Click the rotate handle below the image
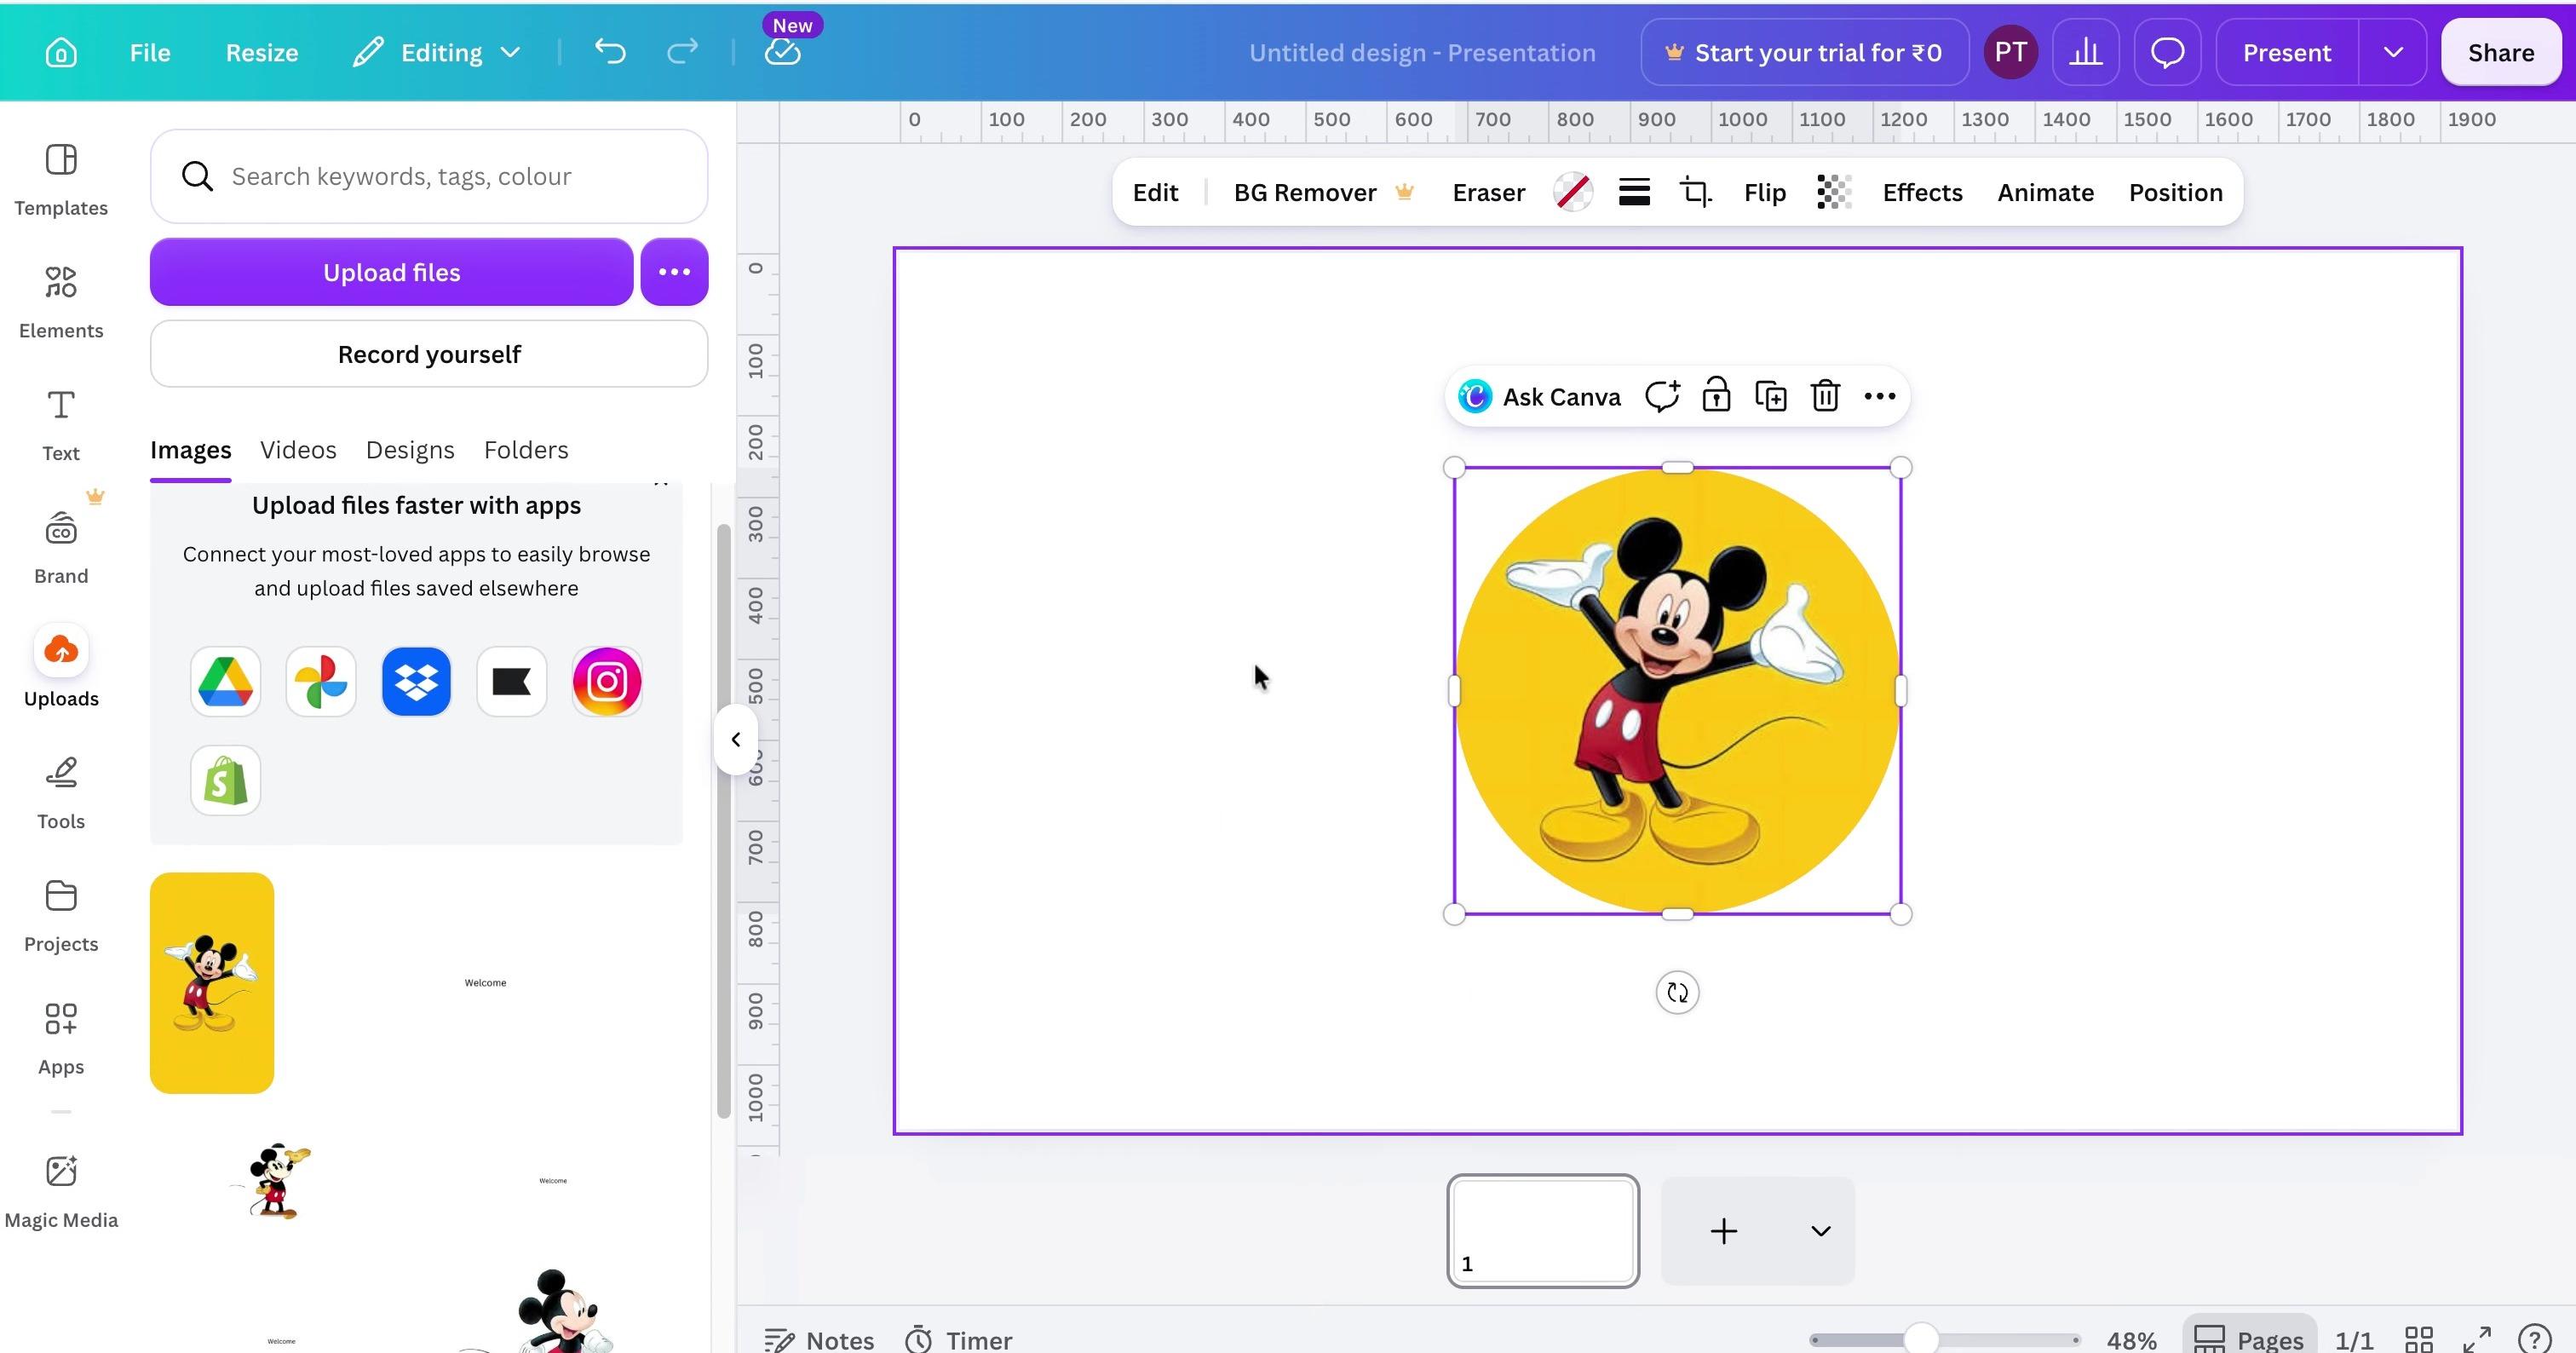 point(1677,992)
